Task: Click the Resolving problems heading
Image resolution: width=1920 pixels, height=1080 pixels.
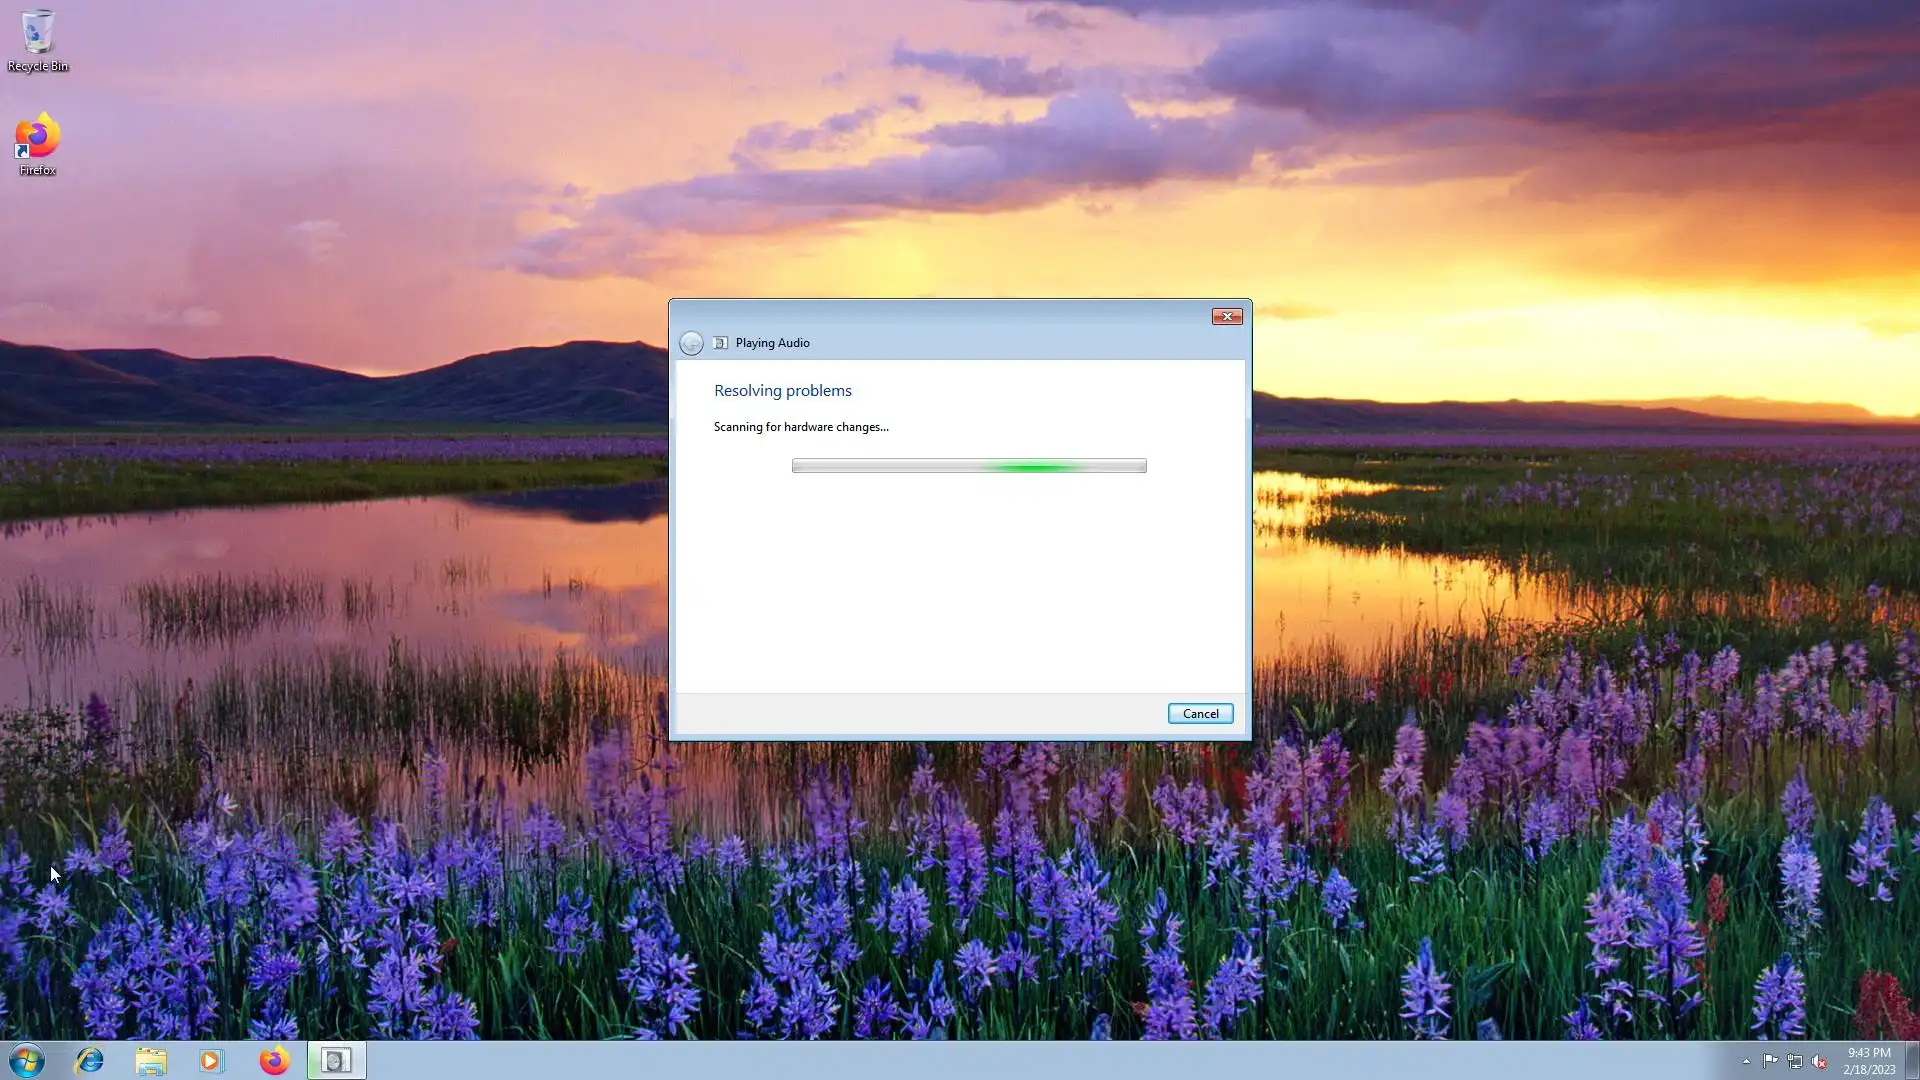Action: (x=782, y=391)
